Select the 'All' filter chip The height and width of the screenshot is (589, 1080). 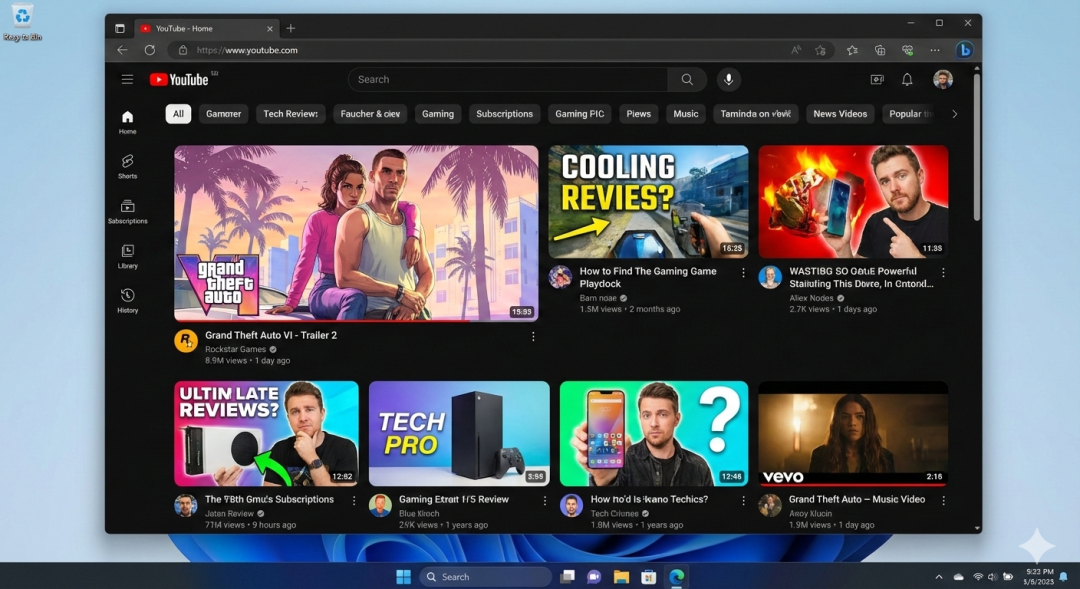pos(178,114)
